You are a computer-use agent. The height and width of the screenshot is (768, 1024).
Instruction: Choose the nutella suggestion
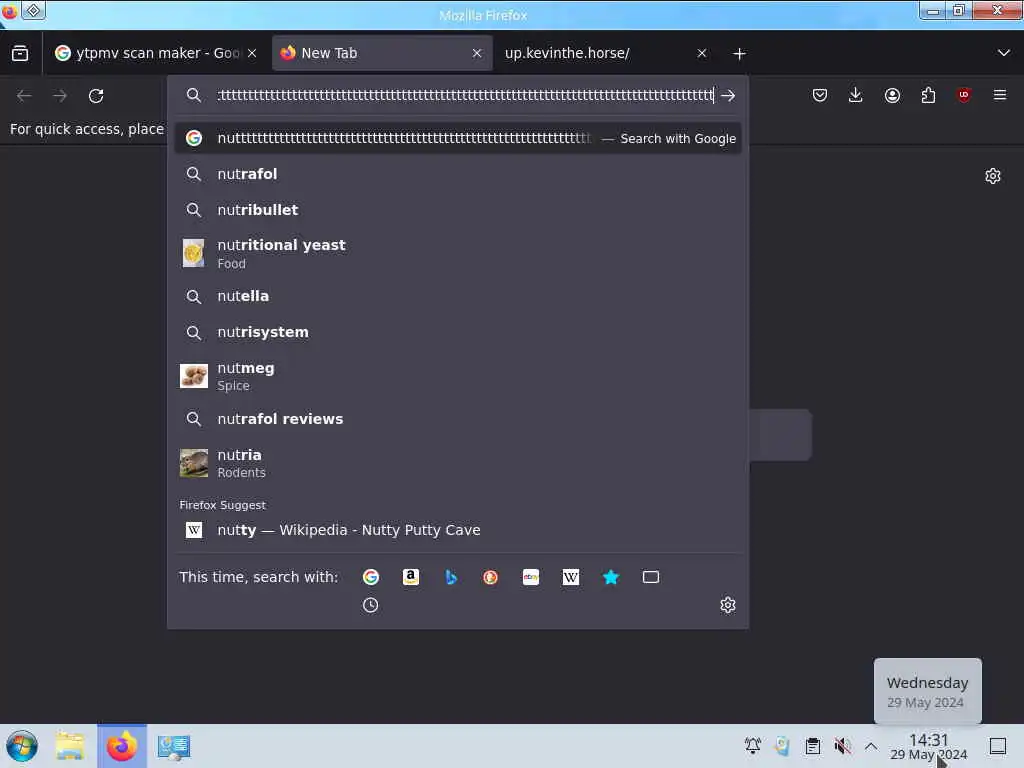458,296
